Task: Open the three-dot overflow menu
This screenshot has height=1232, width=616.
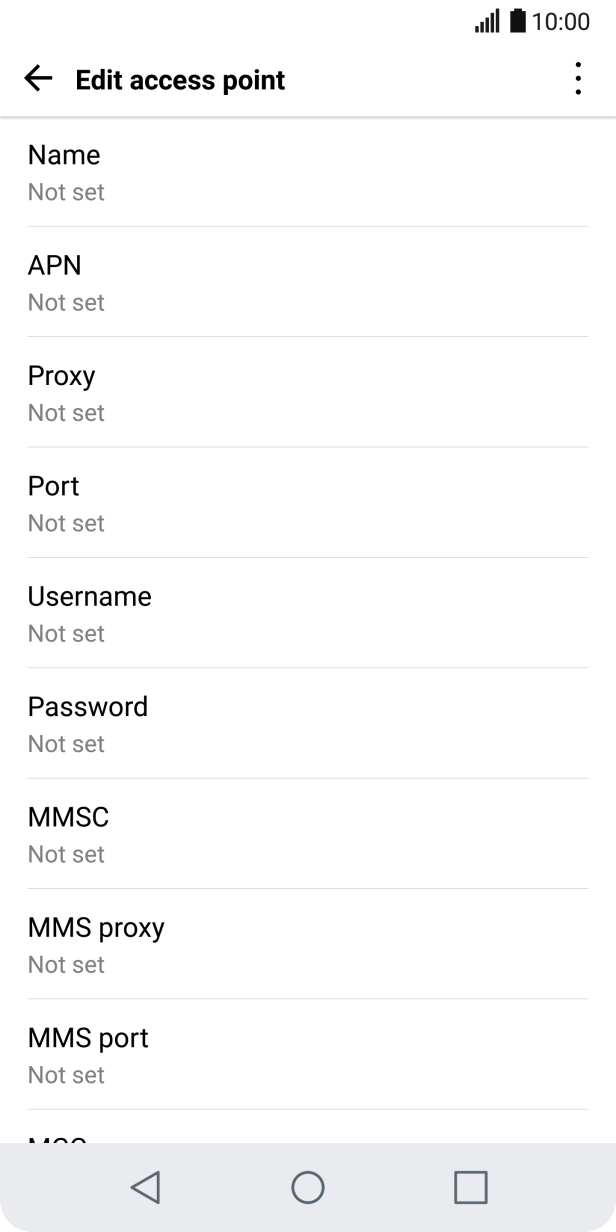Action: [x=578, y=79]
